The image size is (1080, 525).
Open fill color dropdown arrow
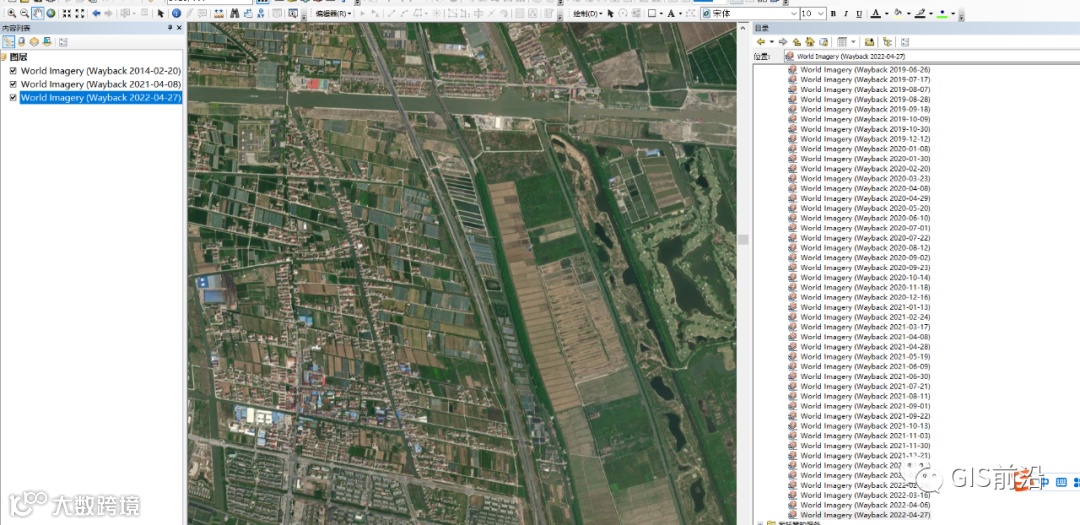[906, 14]
